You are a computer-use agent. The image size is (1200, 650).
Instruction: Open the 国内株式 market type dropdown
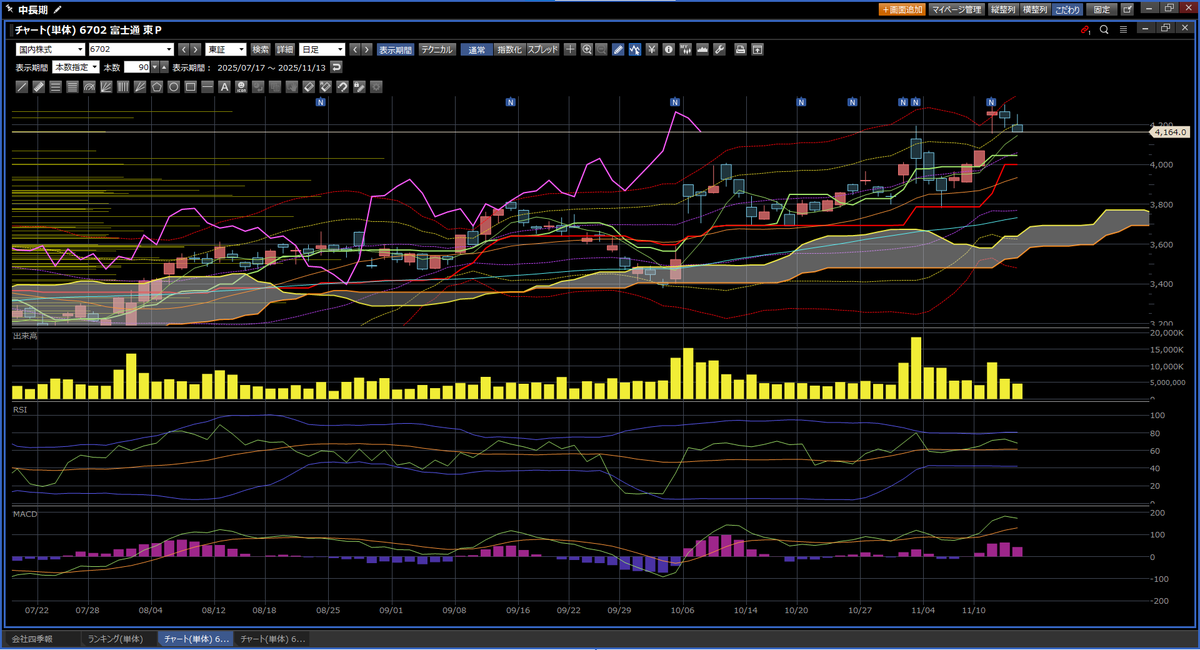point(50,49)
